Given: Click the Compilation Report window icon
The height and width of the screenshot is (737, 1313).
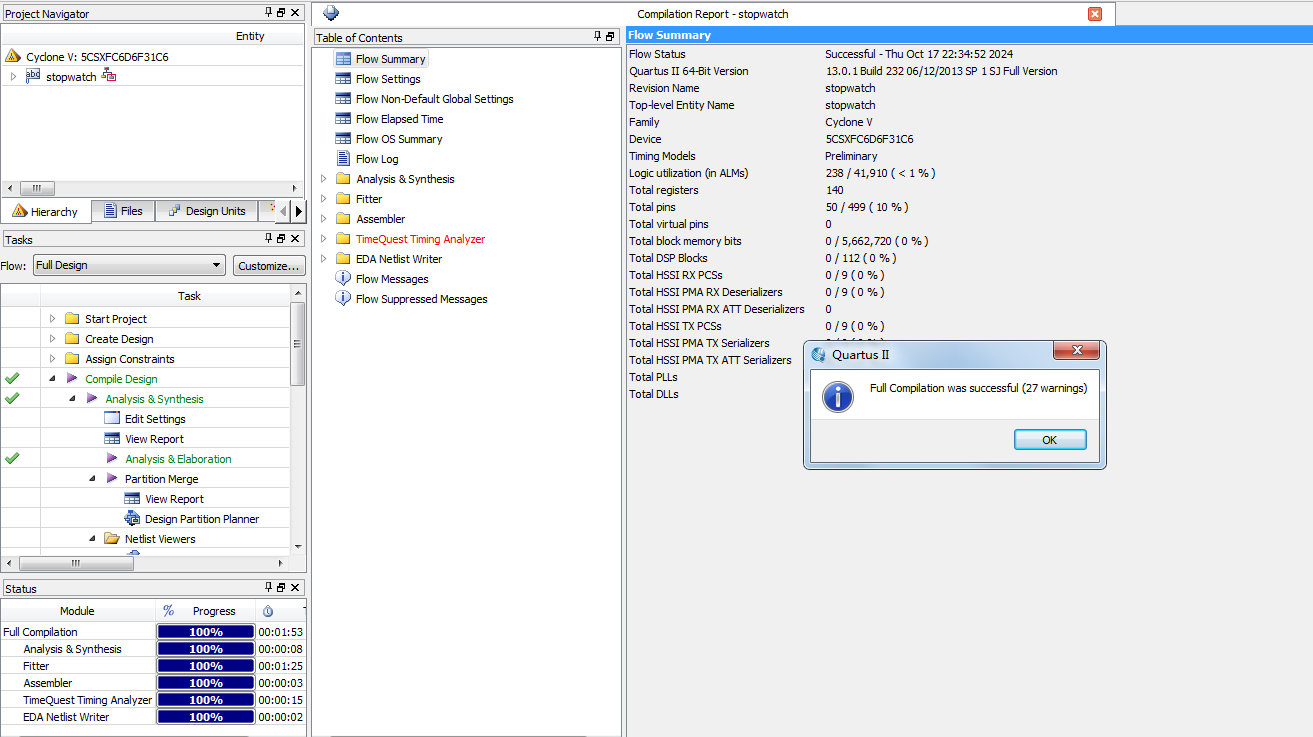Looking at the screenshot, I should (331, 13).
